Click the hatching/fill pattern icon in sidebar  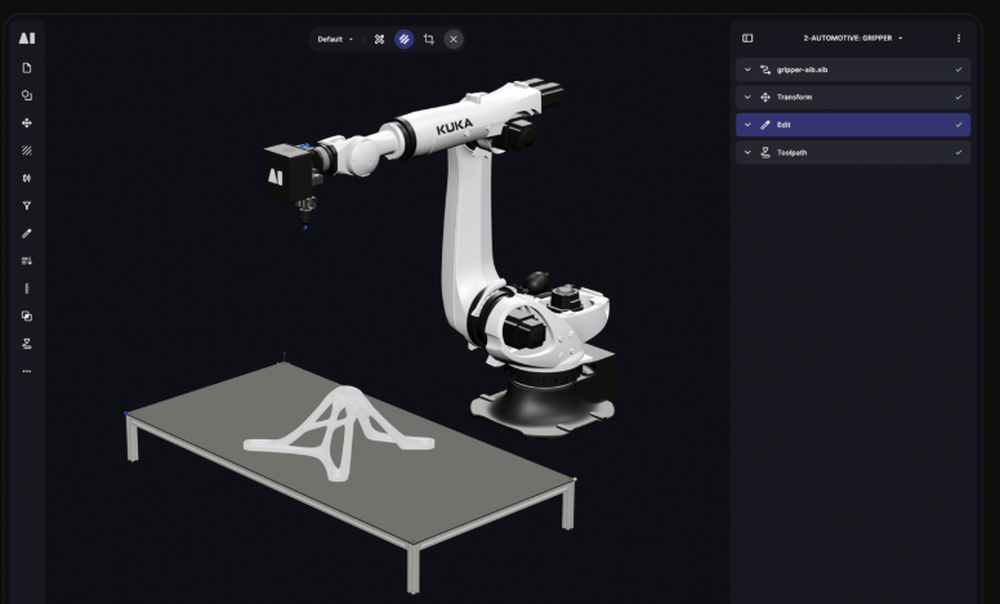[x=26, y=150]
